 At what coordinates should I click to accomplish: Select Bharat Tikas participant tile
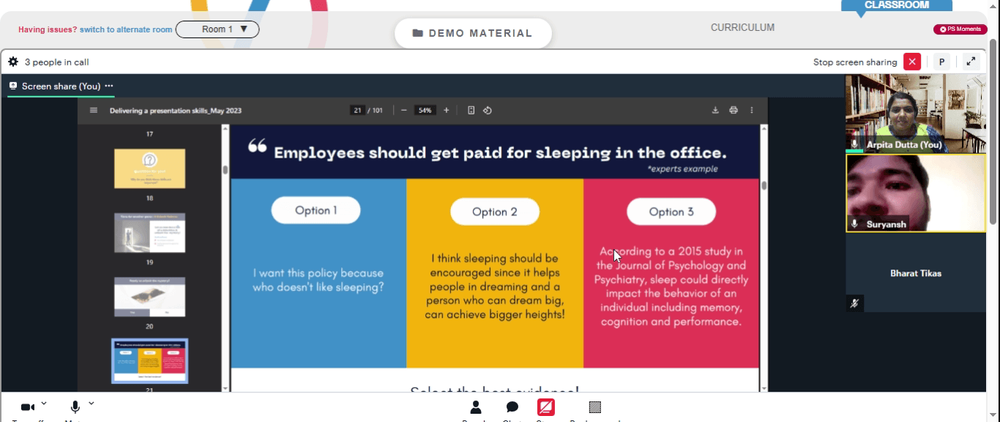[915, 273]
